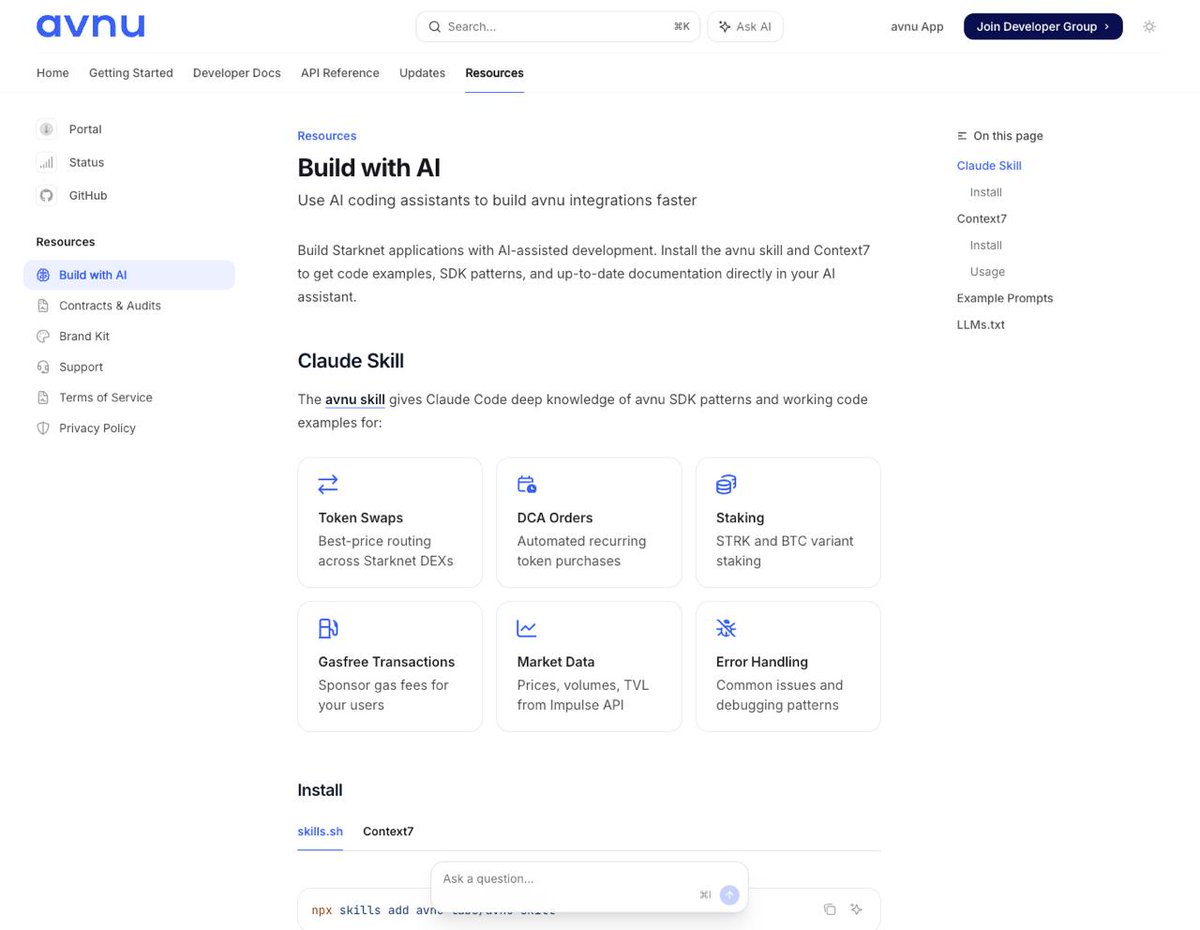Open the Status sidebar link
Viewport: 1200px width, 930px height.
click(x=86, y=162)
